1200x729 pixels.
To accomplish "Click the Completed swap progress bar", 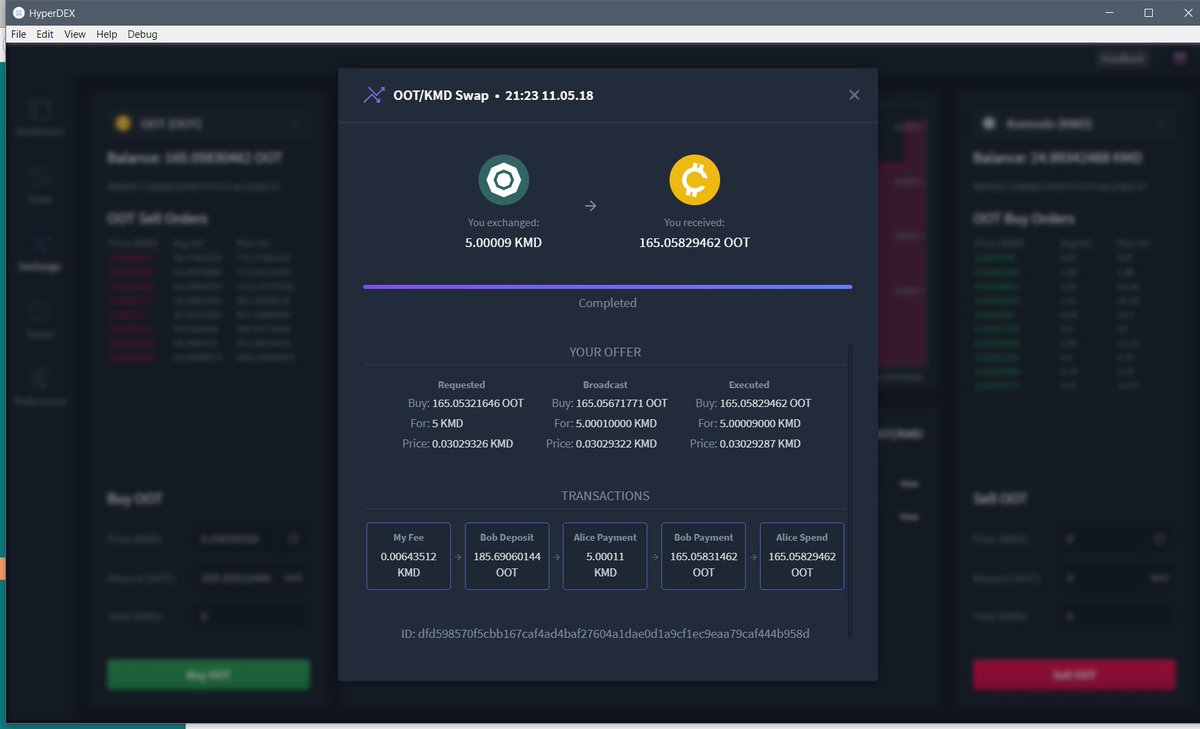I will click(x=607, y=287).
